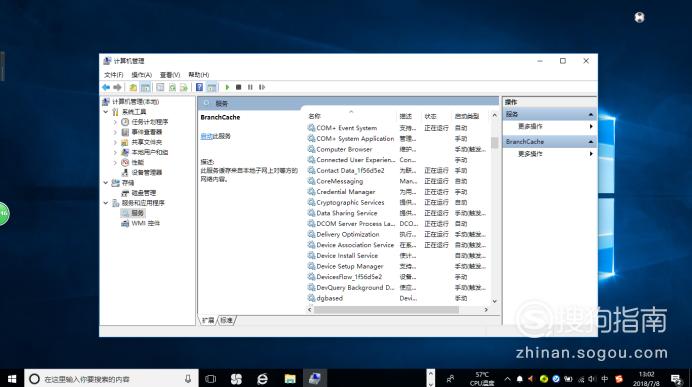Click the Up One Level folder icon
This screenshot has width=692, height=387.
133,87
